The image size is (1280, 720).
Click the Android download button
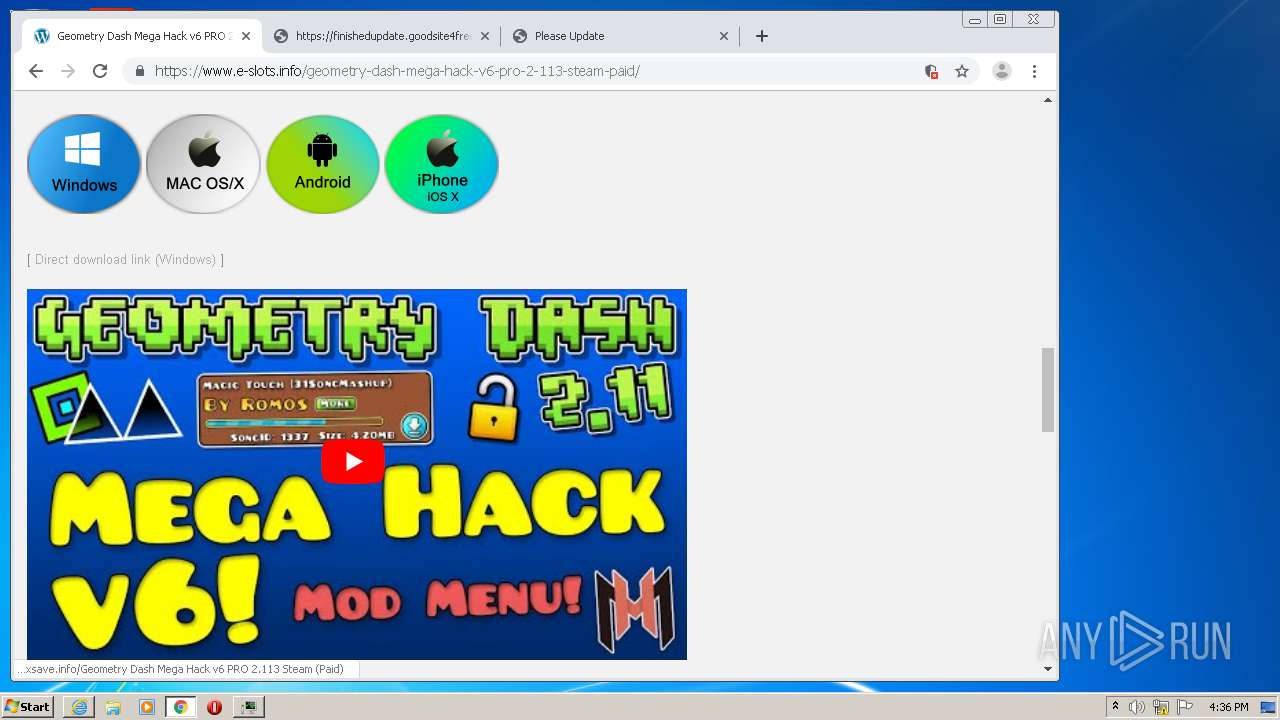click(322, 164)
